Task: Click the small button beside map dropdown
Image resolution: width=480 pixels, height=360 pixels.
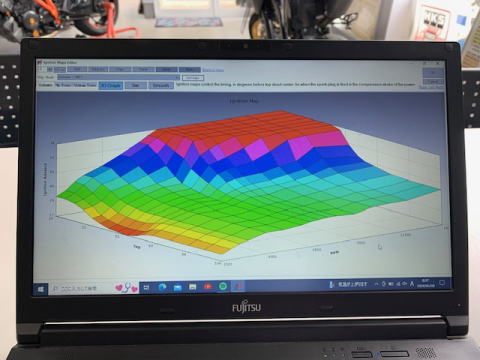Action: 193,78
